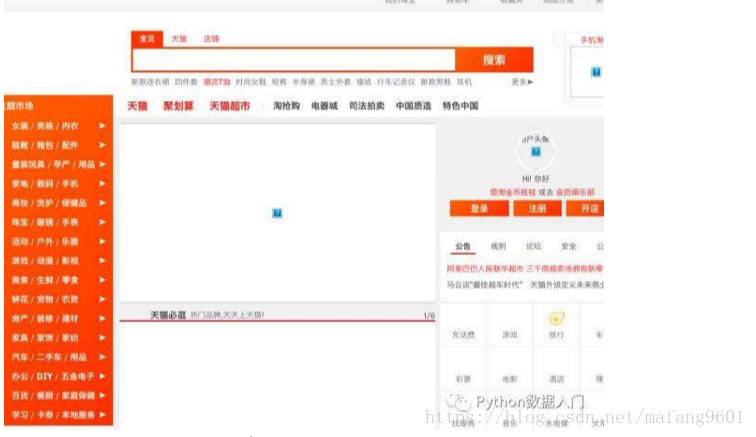This screenshot has height=437, width=756.
Task: Focus the main search input box
Action: click(294, 60)
